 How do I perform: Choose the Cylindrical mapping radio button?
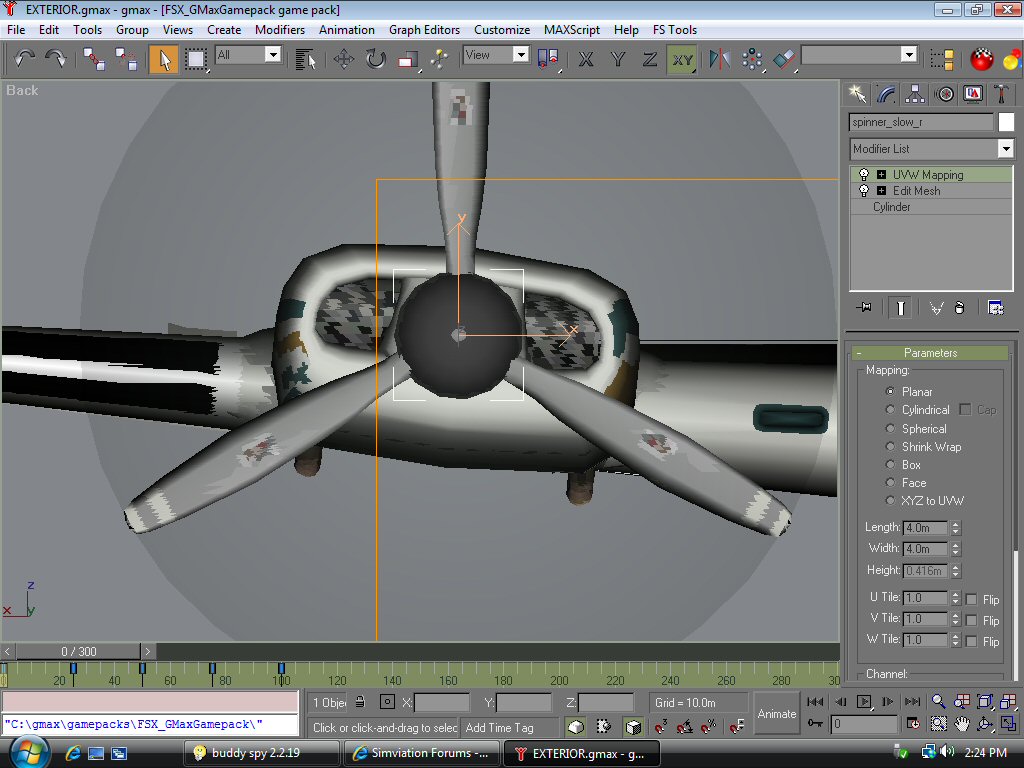[891, 410]
